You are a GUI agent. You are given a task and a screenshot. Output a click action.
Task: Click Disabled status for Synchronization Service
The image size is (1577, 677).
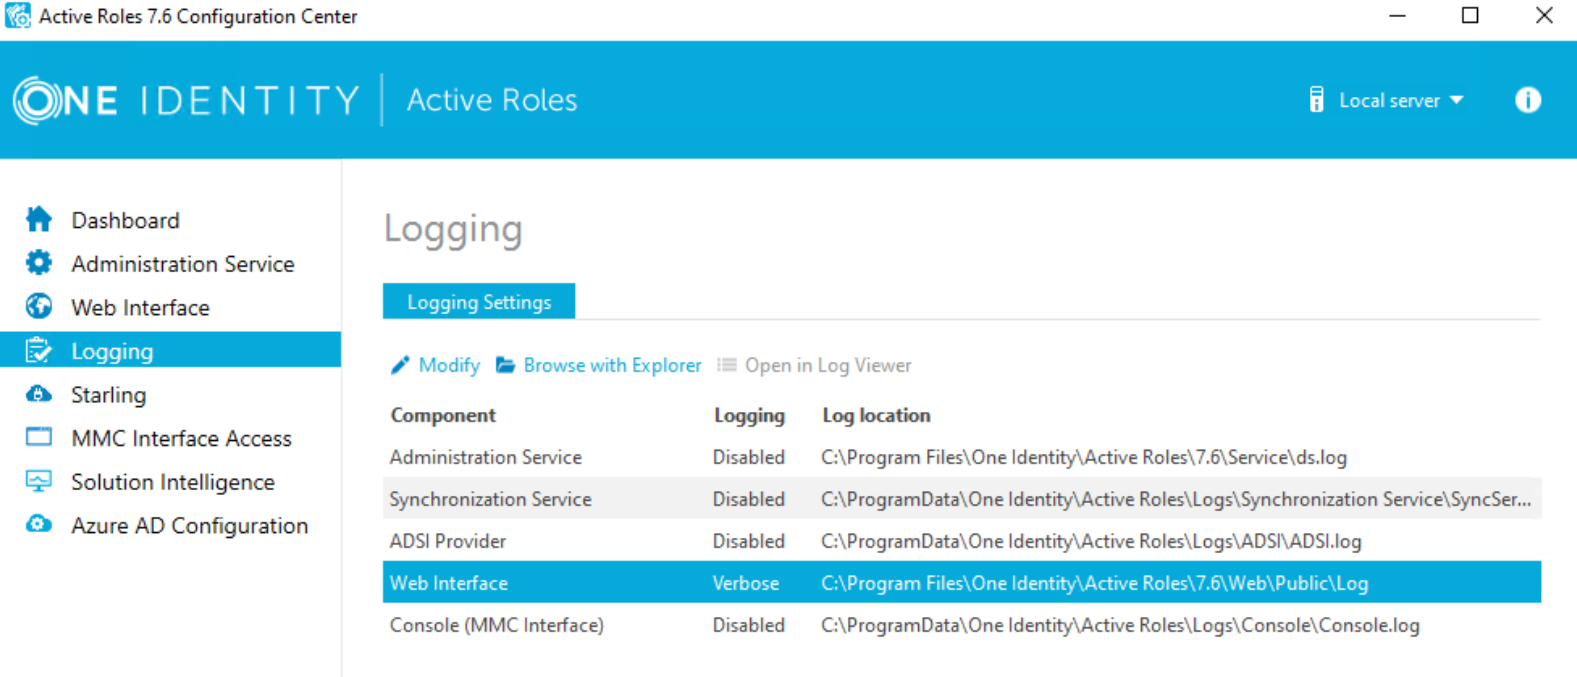[748, 499]
